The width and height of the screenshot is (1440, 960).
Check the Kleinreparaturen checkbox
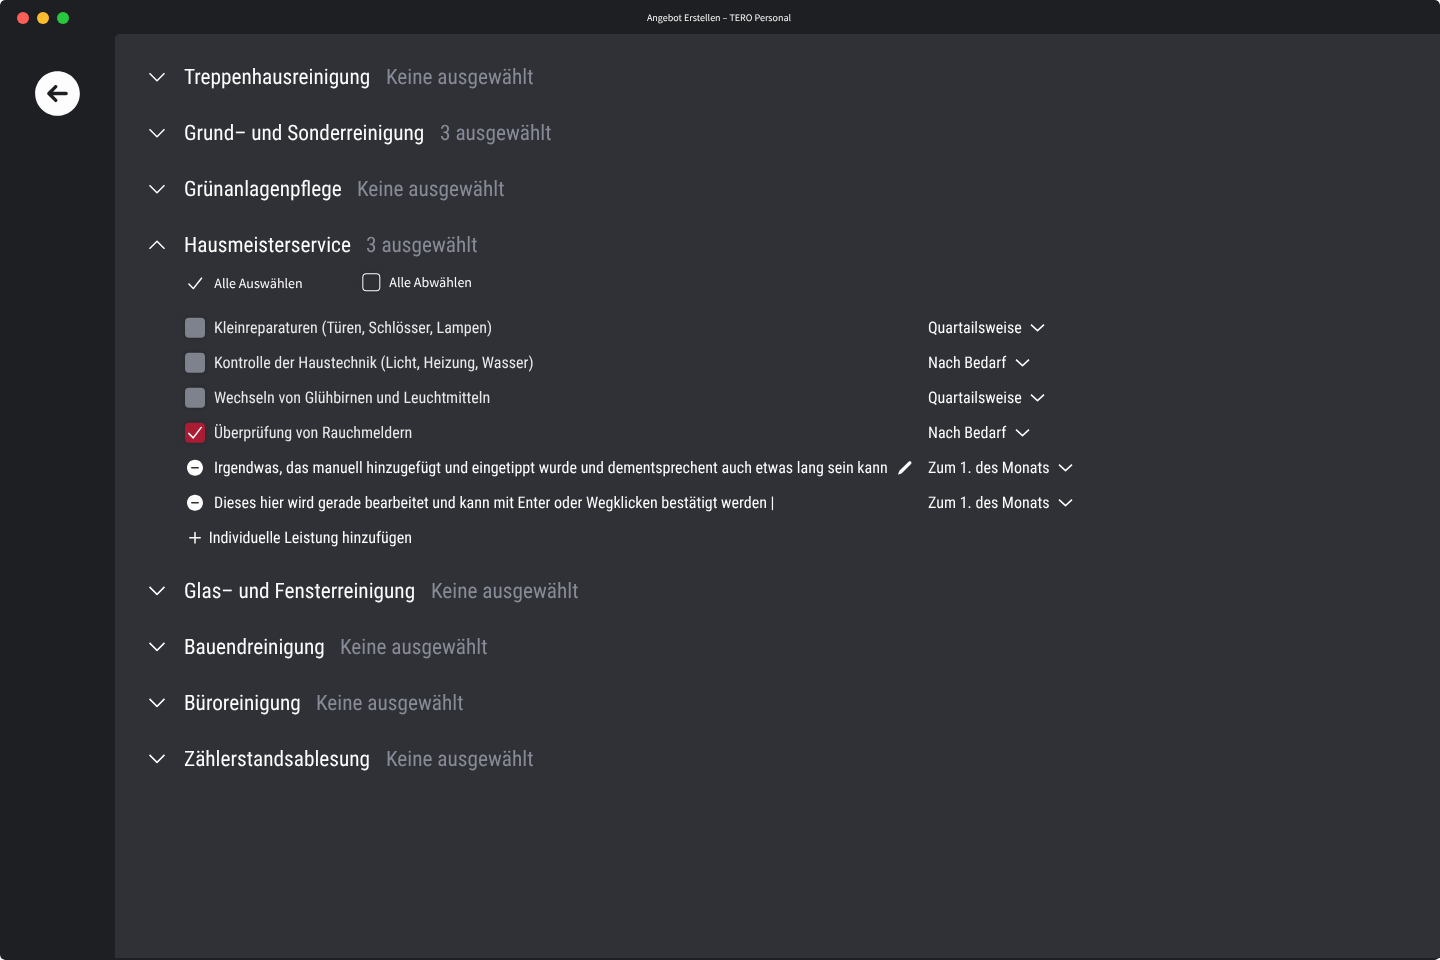click(195, 328)
